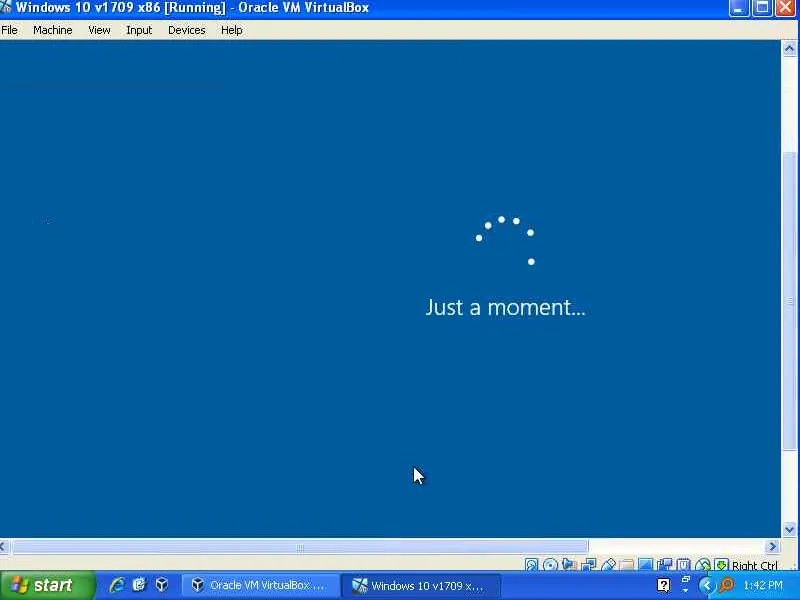Open the audio status icon

pyautogui.click(x=568, y=565)
